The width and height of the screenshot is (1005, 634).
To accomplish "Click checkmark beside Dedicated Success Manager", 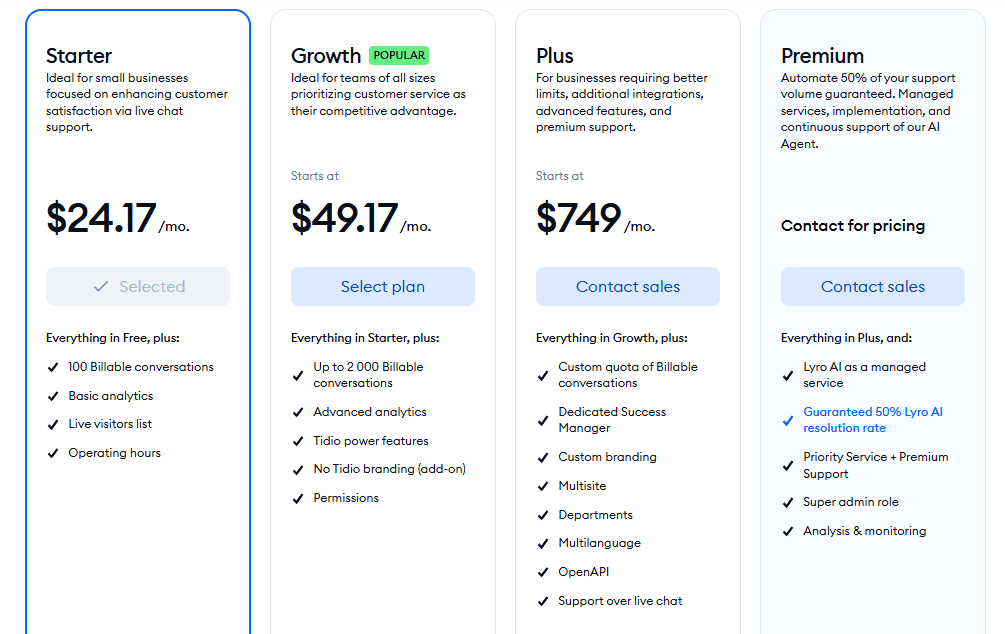I will (543, 421).
